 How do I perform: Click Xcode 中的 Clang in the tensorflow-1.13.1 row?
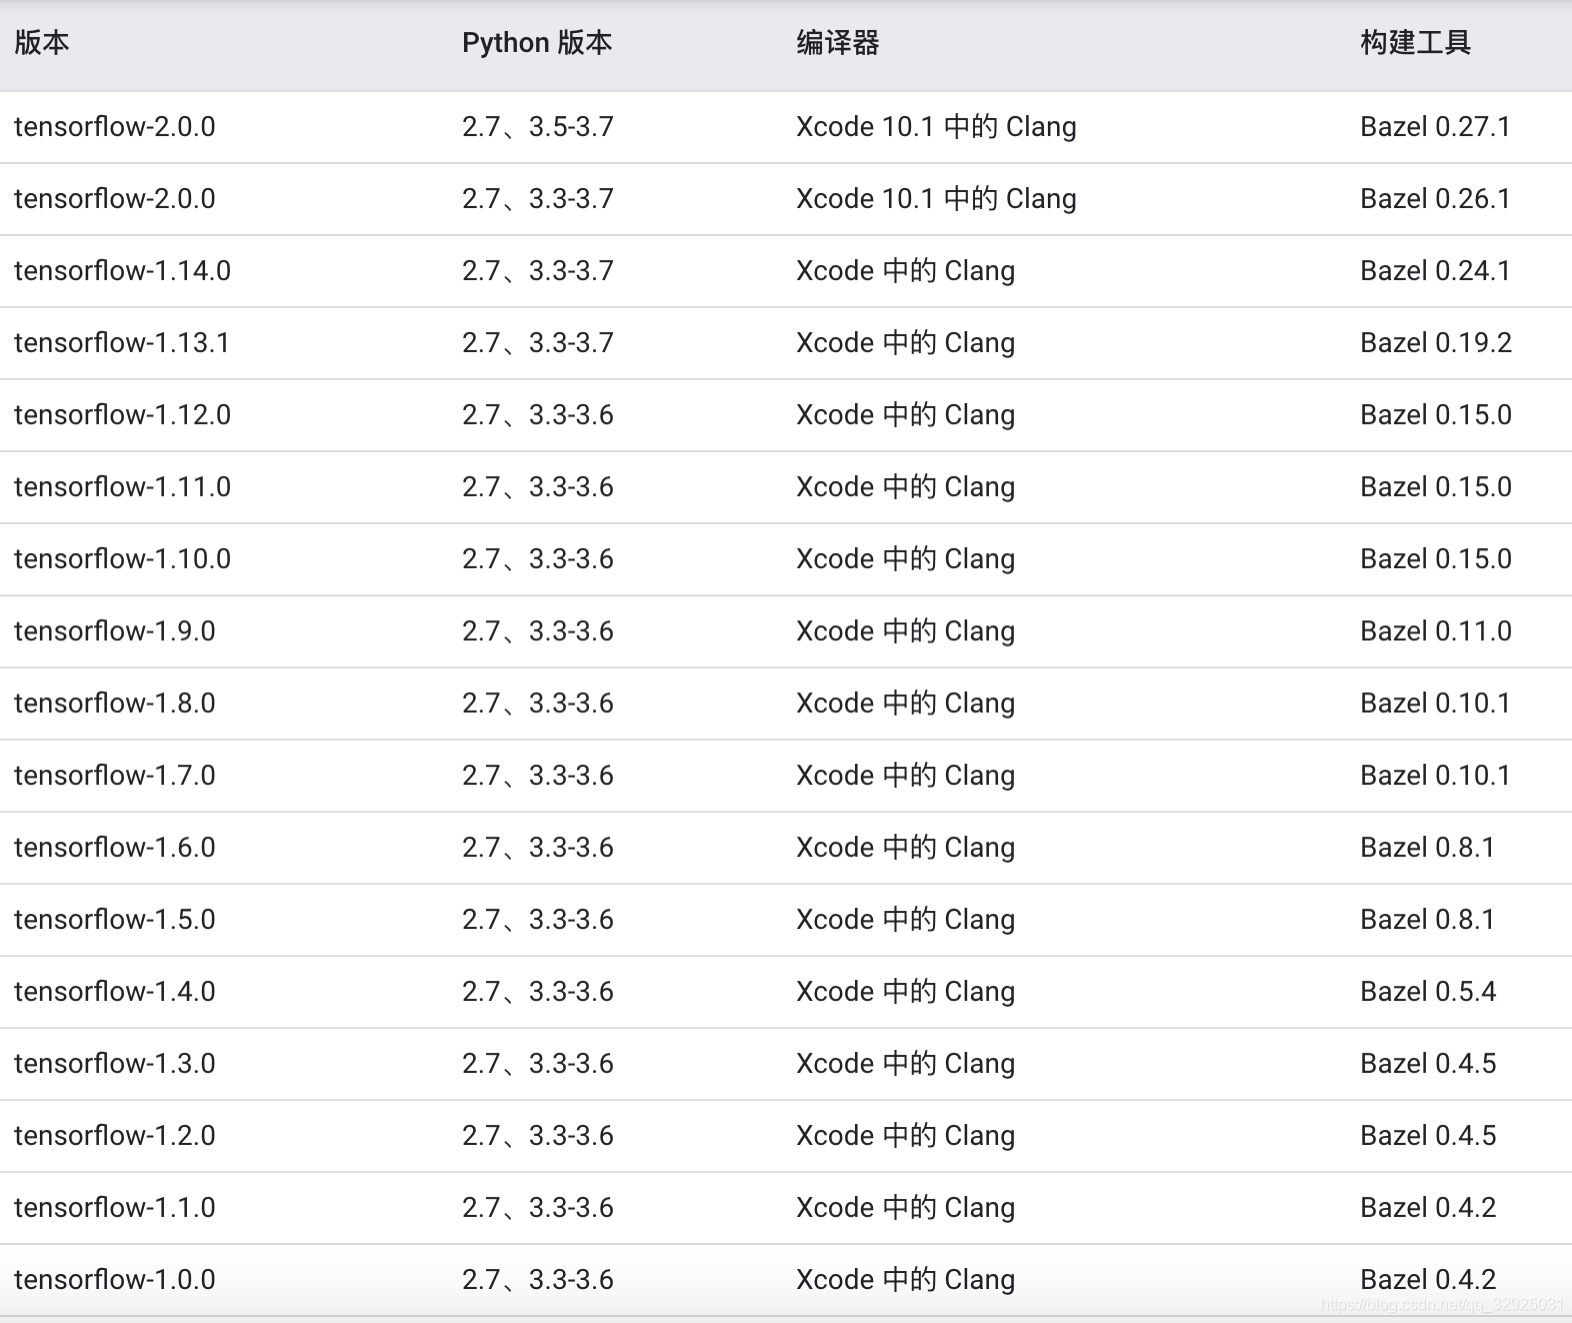pyautogui.click(x=905, y=343)
